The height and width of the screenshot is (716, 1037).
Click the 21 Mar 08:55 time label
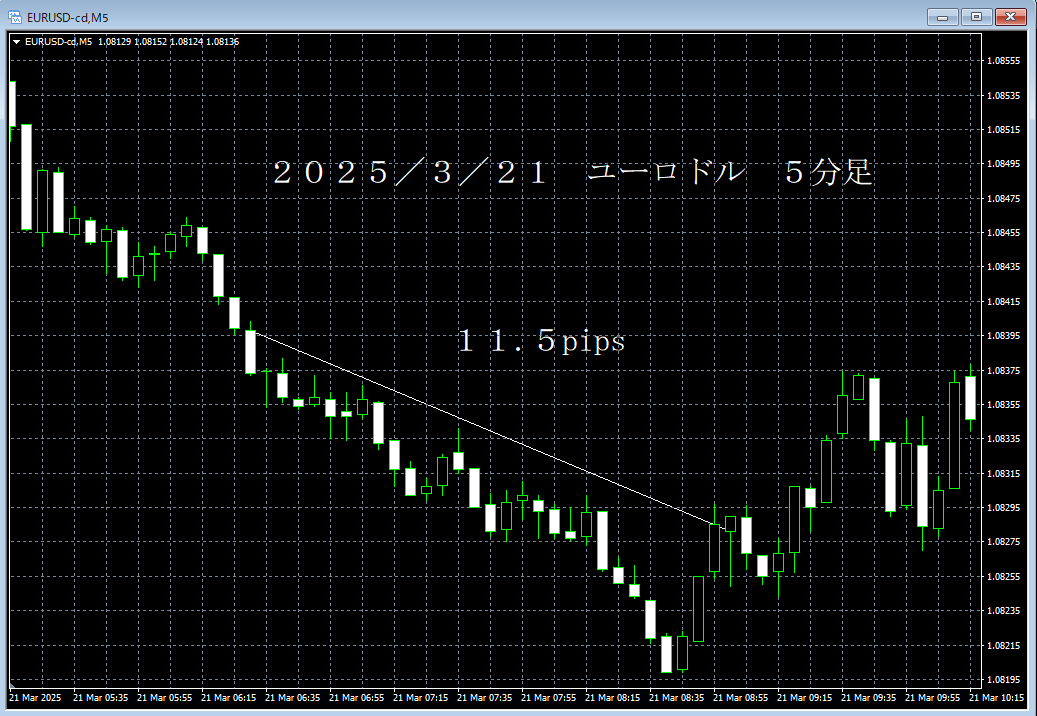740,697
